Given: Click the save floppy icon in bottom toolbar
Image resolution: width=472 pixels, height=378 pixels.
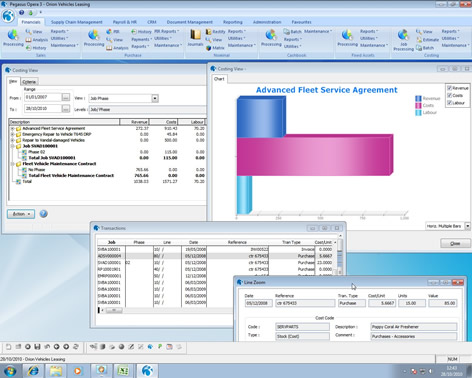Looking at the screenshot, I should [37, 347].
